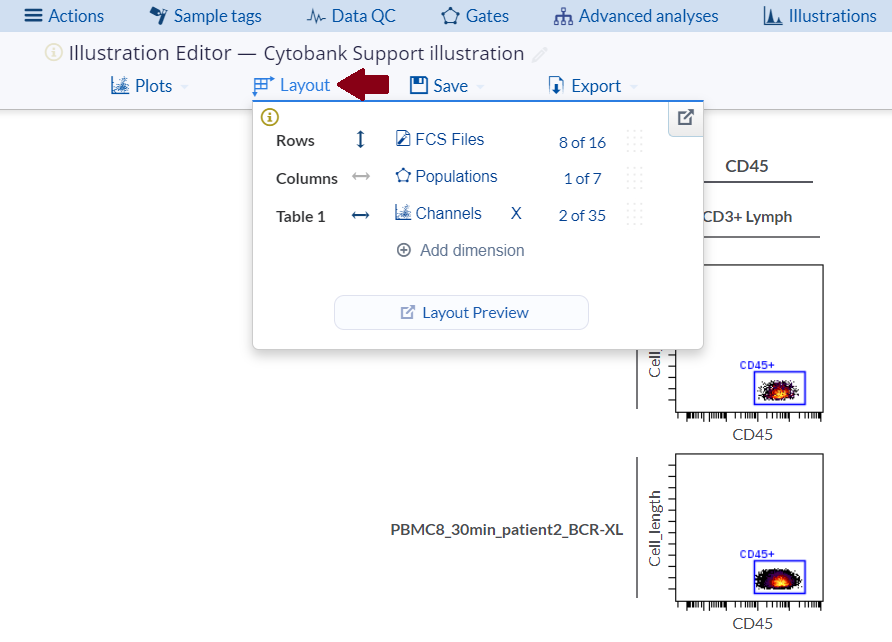Grab the drag handle on the FCS Files row

(x=634, y=141)
